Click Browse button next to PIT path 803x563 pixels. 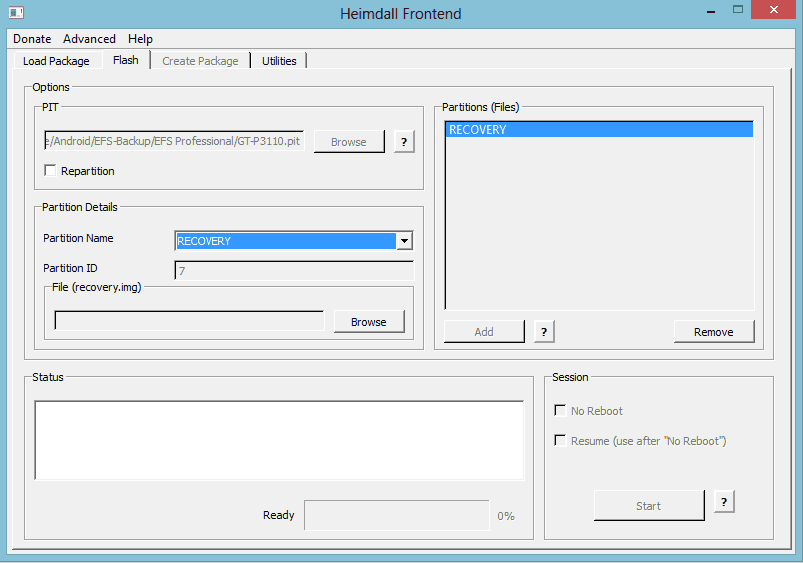pos(349,142)
